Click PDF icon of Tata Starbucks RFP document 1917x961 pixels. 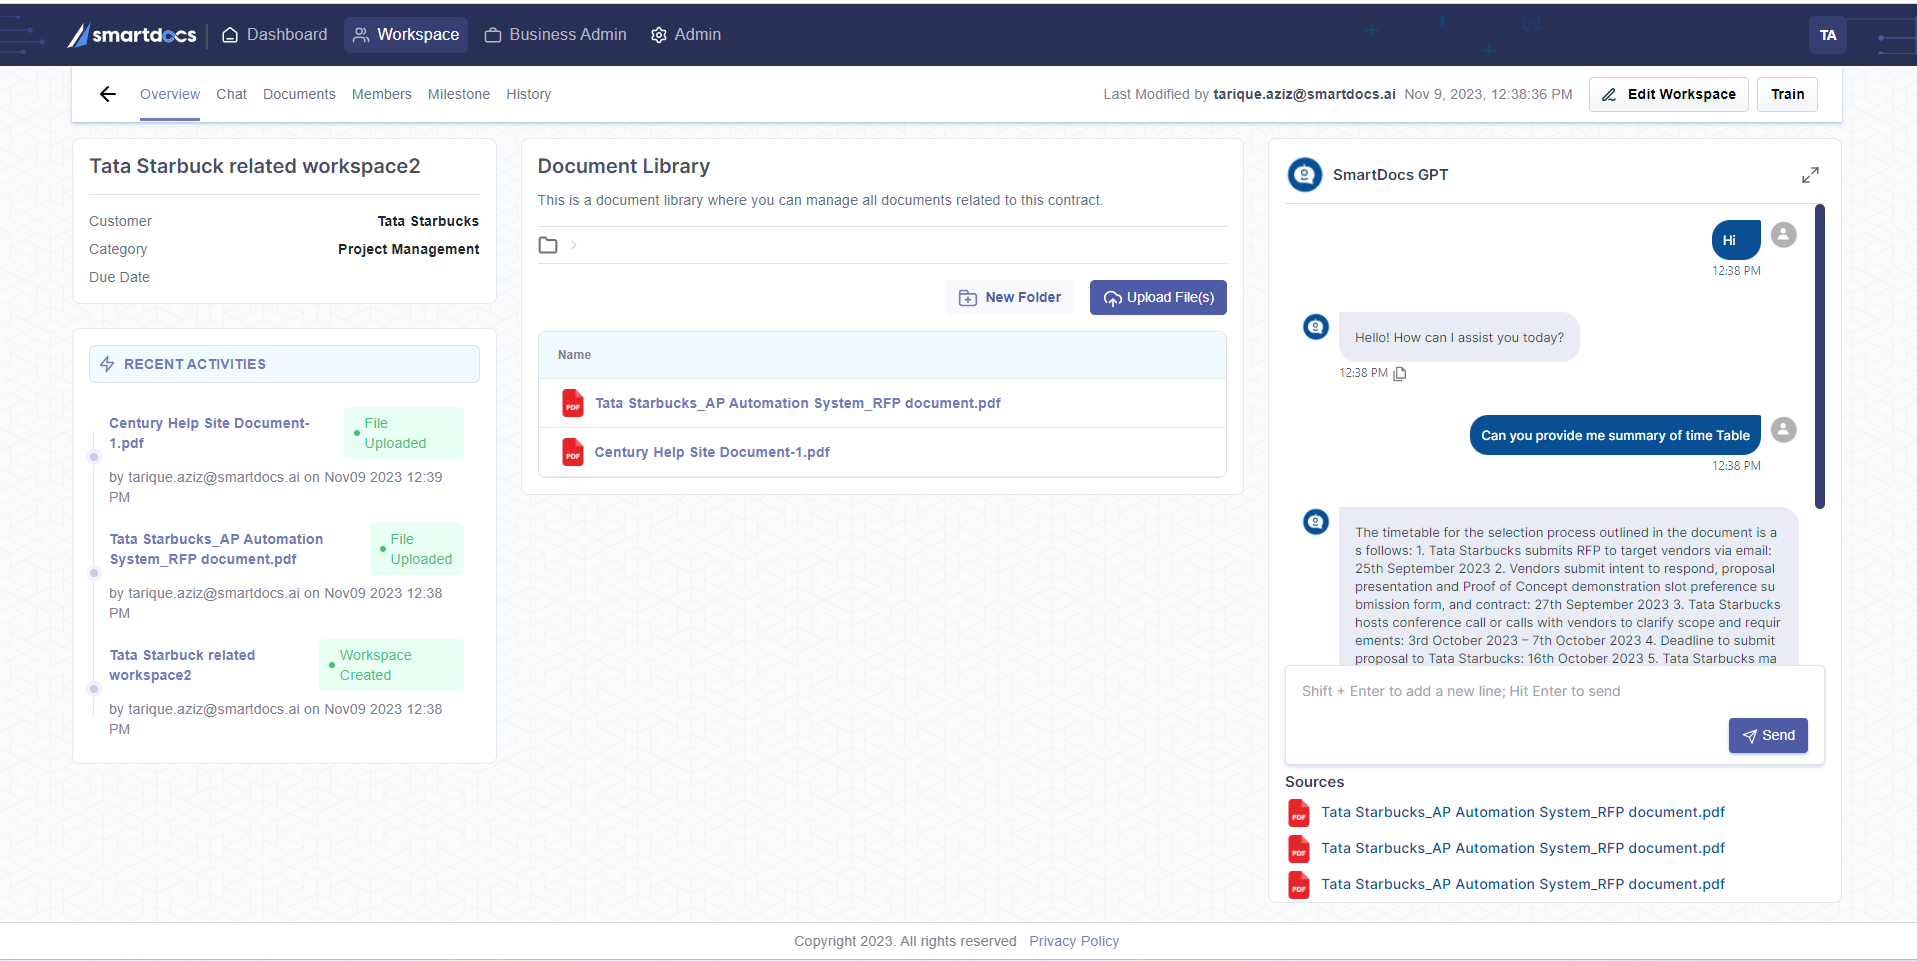point(572,404)
